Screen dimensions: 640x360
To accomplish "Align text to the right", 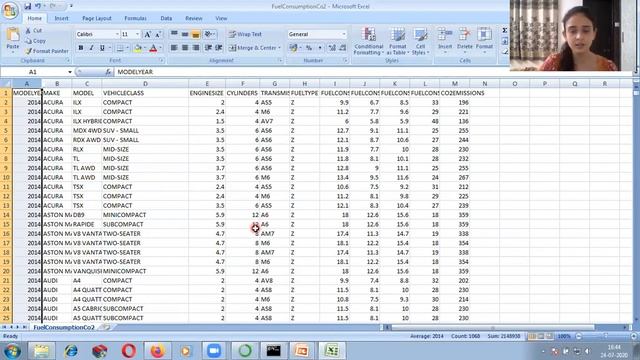I will pyautogui.click(x=196, y=48).
